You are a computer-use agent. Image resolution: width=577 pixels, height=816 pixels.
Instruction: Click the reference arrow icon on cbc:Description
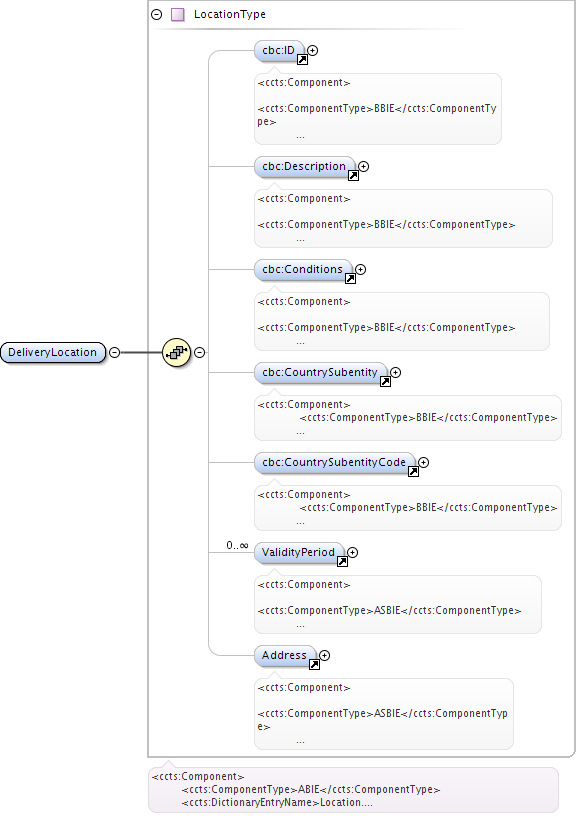pyautogui.click(x=353, y=176)
